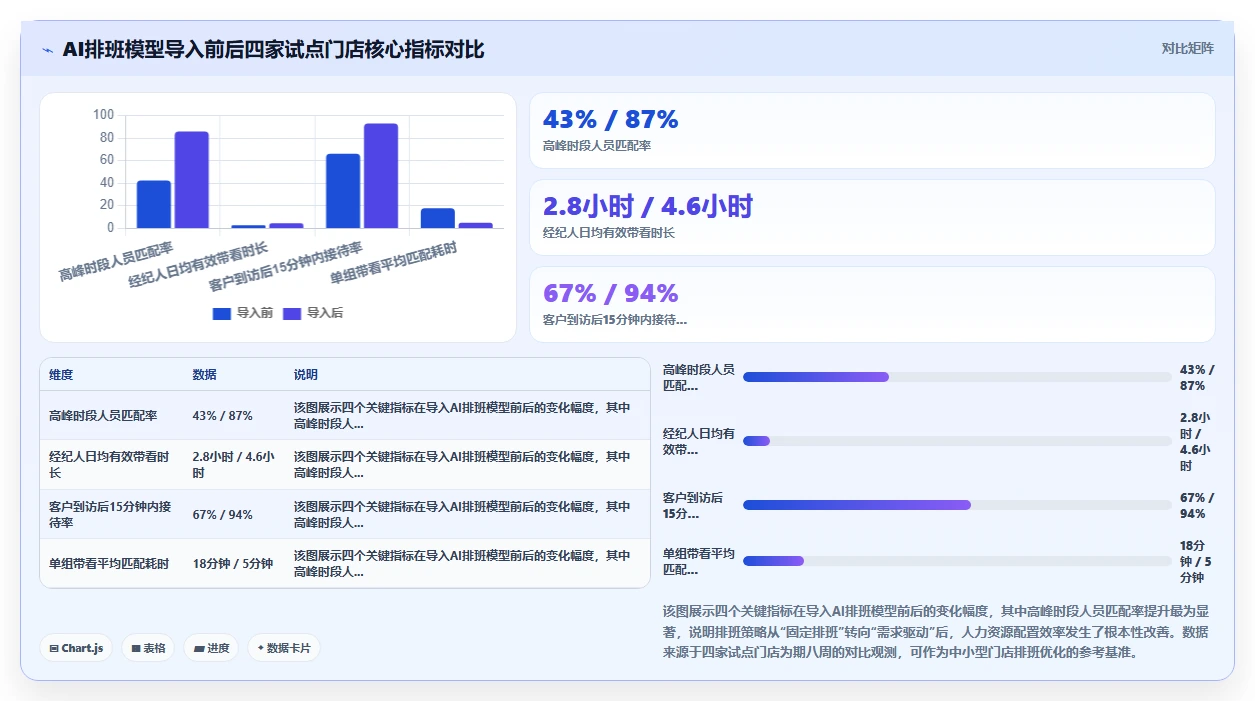Click the 说明 text in the 高峰时段人员匹配率 row
Image resolution: width=1255 pixels, height=701 pixels.
pos(463,416)
